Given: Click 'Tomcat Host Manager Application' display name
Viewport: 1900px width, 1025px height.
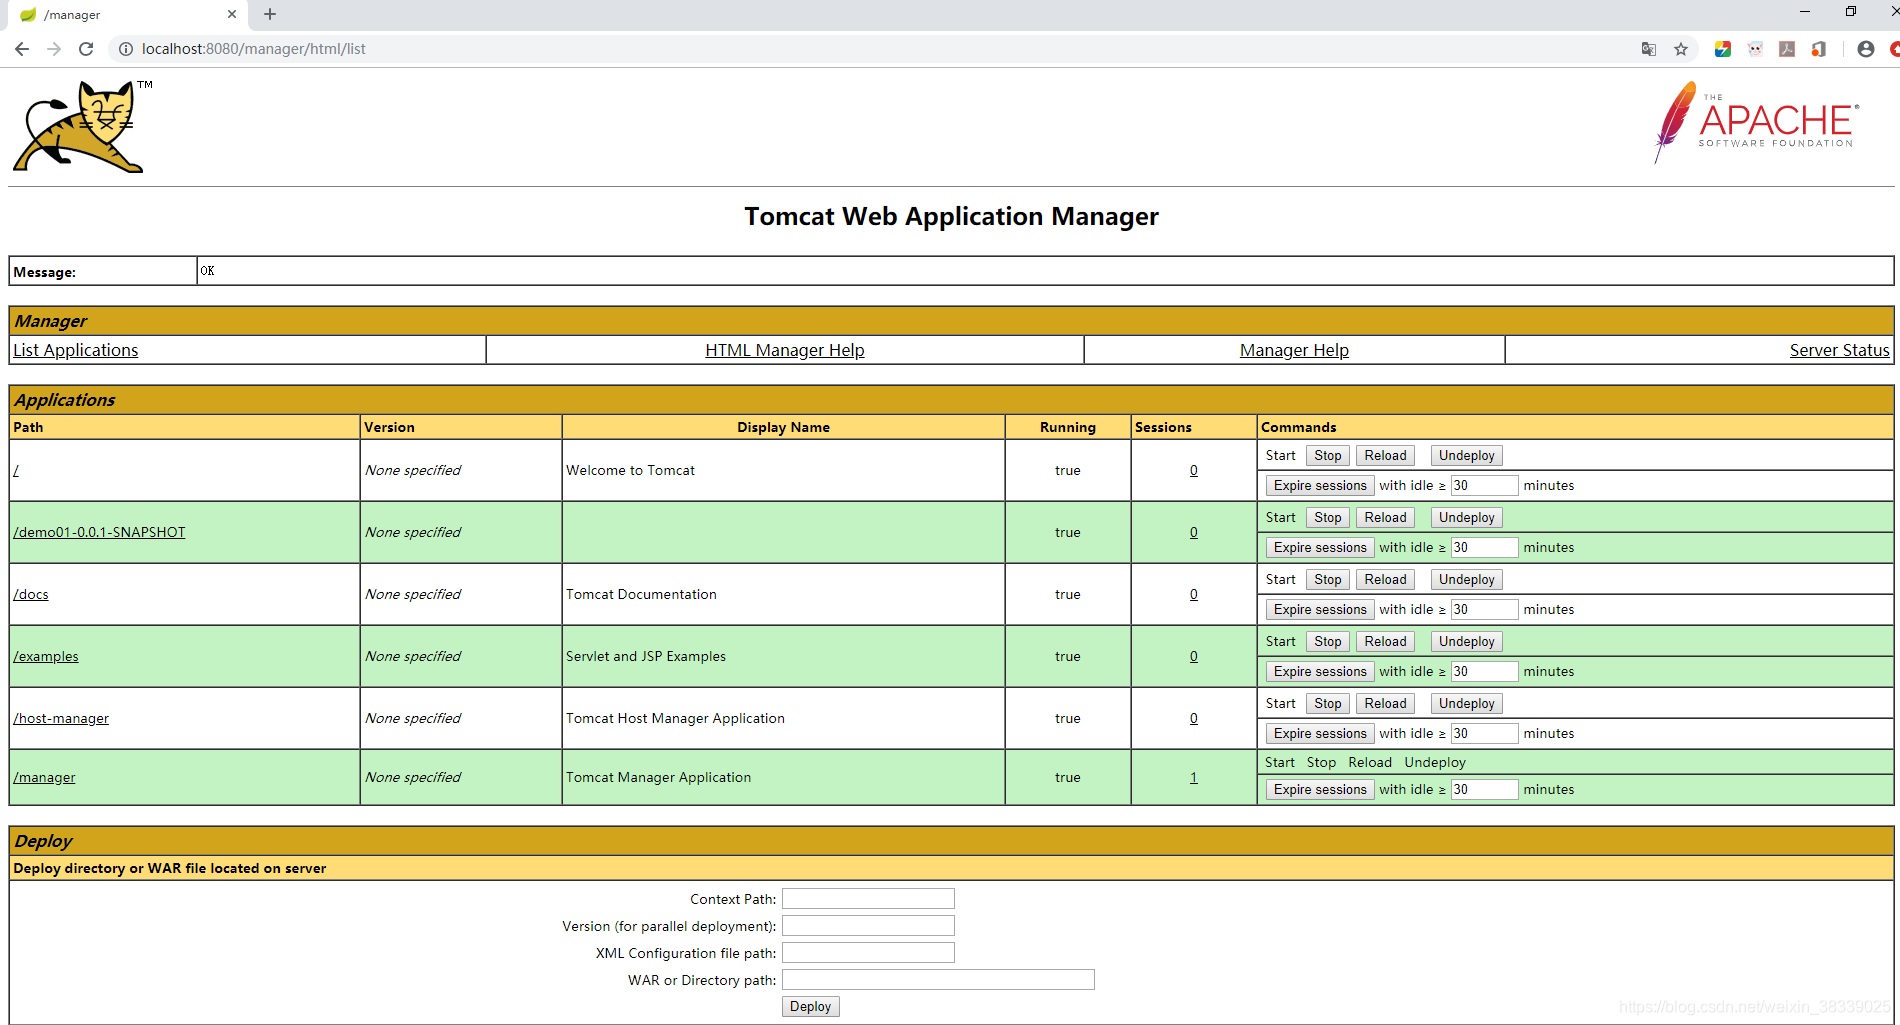Looking at the screenshot, I should click(675, 718).
